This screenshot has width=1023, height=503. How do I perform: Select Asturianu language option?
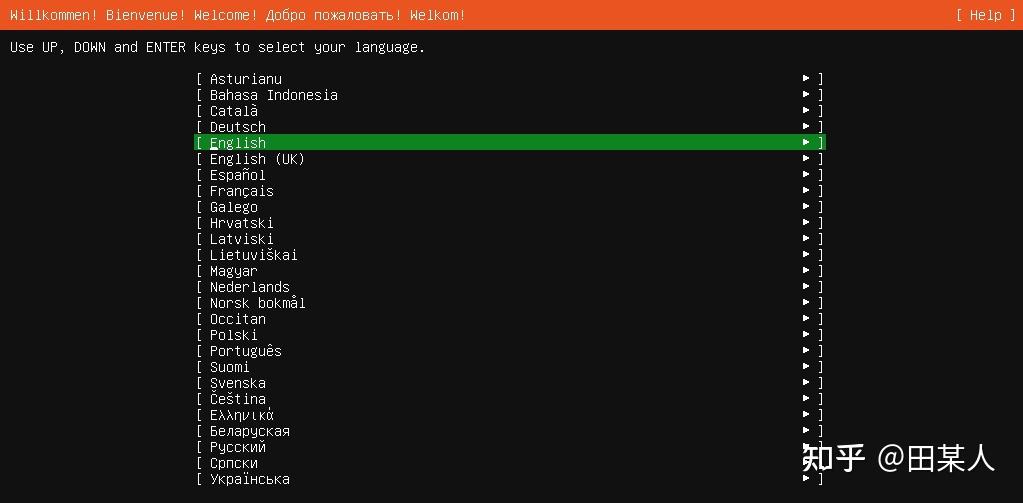point(246,79)
